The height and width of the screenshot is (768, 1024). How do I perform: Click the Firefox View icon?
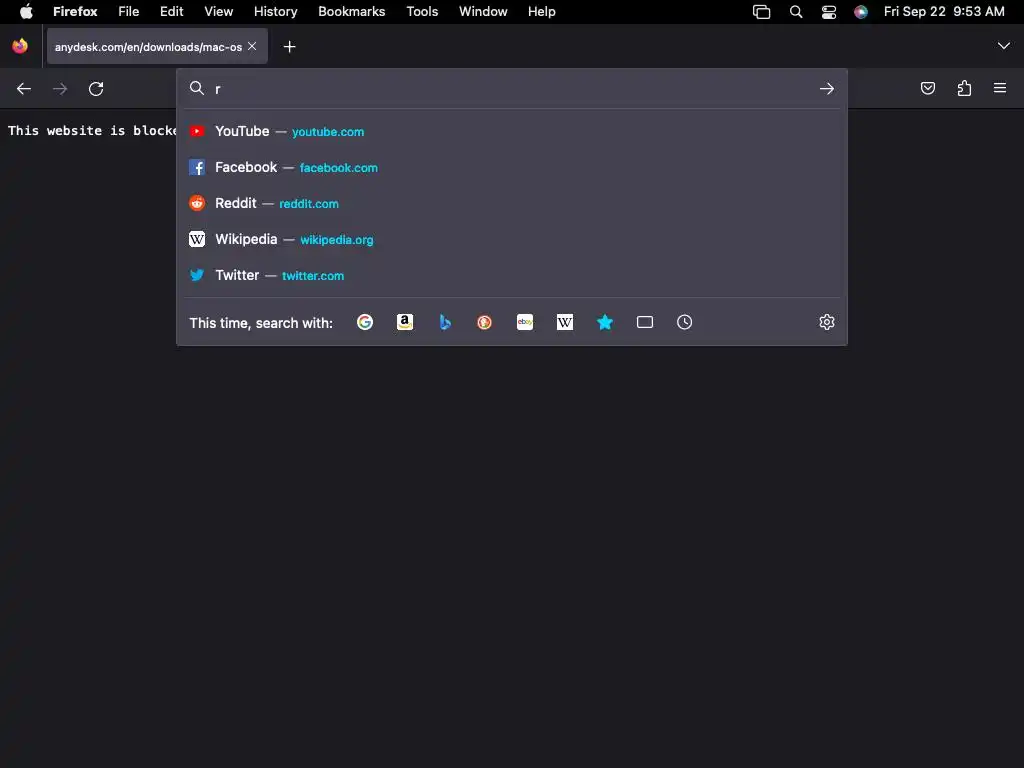pyautogui.click(x=20, y=46)
